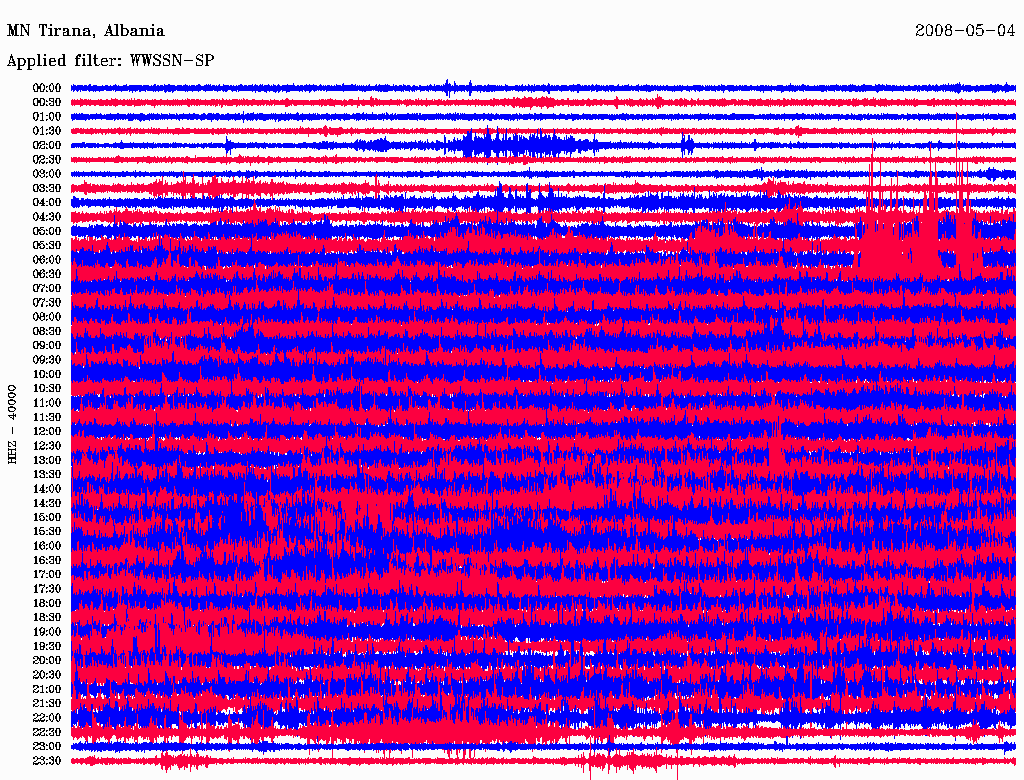Screen dimensions: 1024x780
Task: Select the 10:00 time label
Action: [x=47, y=374]
